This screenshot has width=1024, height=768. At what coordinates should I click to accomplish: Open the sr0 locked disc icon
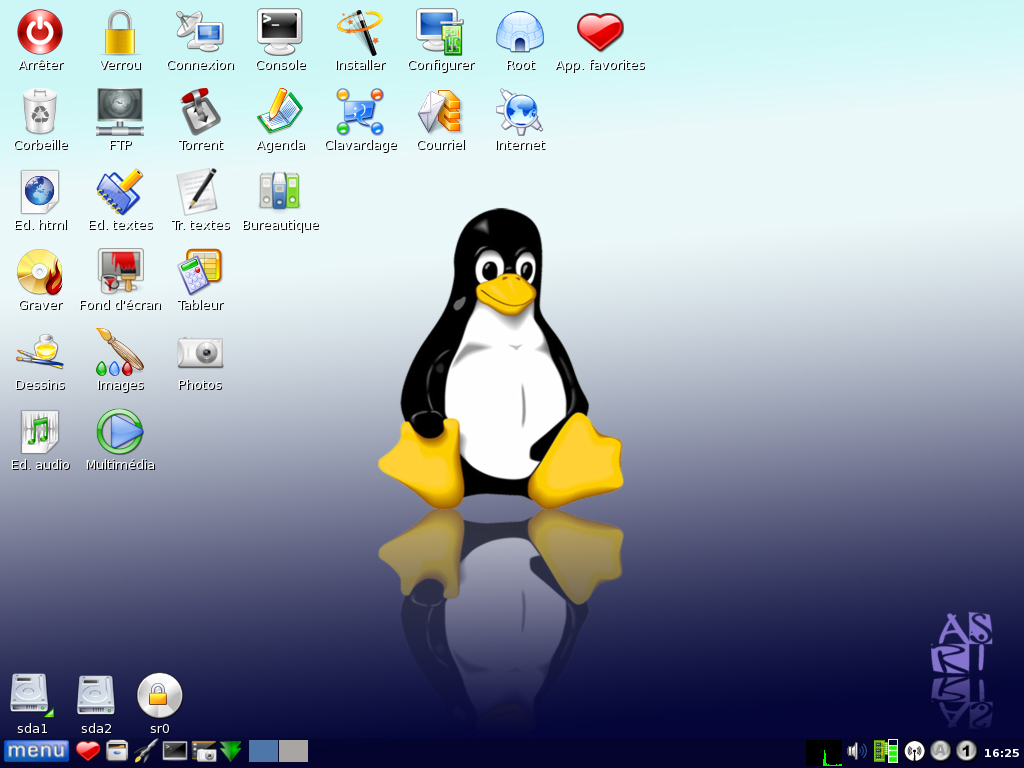click(159, 695)
